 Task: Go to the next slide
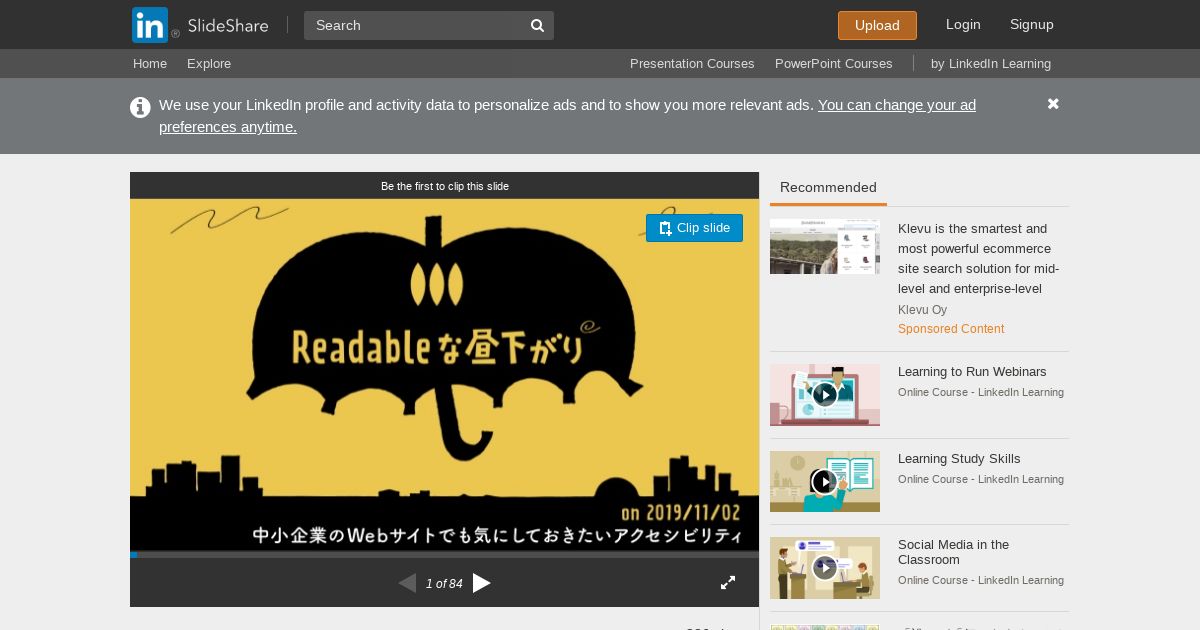482,583
